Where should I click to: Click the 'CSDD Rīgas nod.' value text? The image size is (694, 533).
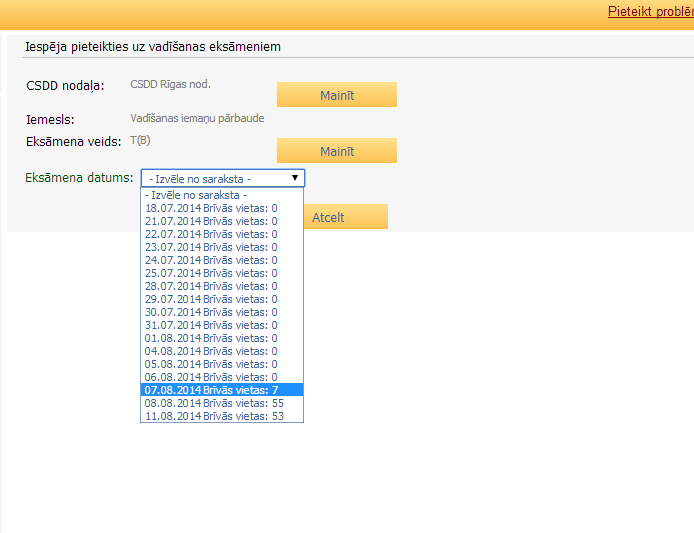point(170,85)
